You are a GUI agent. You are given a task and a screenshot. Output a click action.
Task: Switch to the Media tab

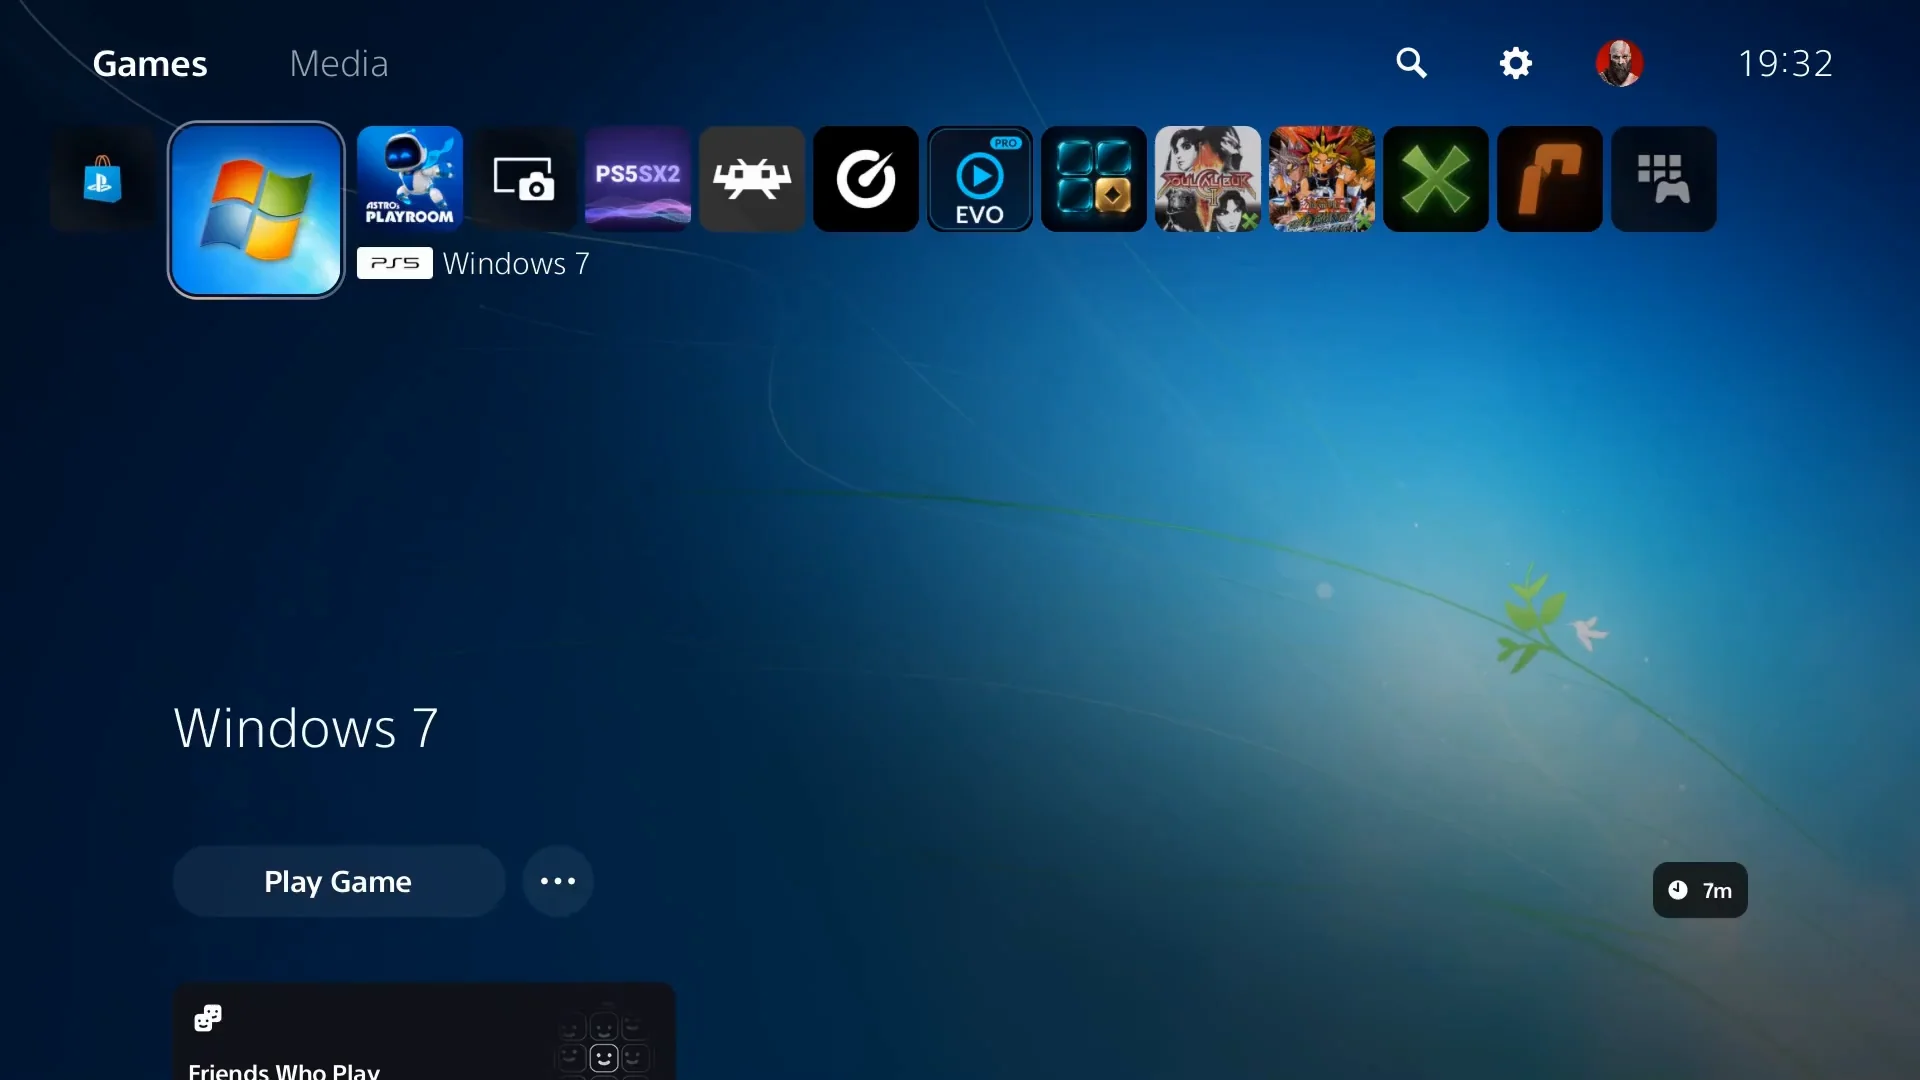click(x=339, y=63)
